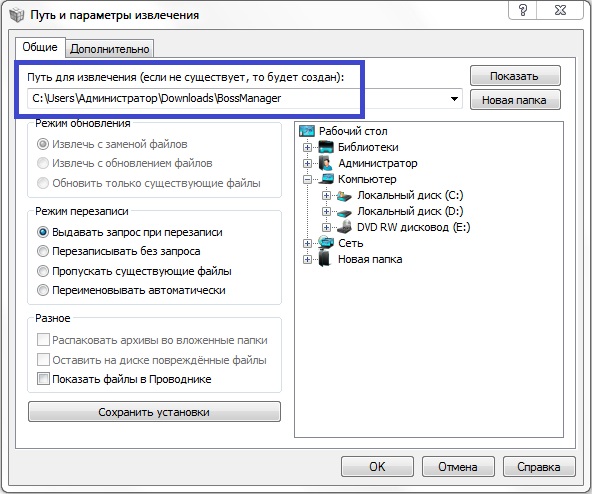Click the Компьютер computer icon
592x494 pixels.
click(326, 179)
